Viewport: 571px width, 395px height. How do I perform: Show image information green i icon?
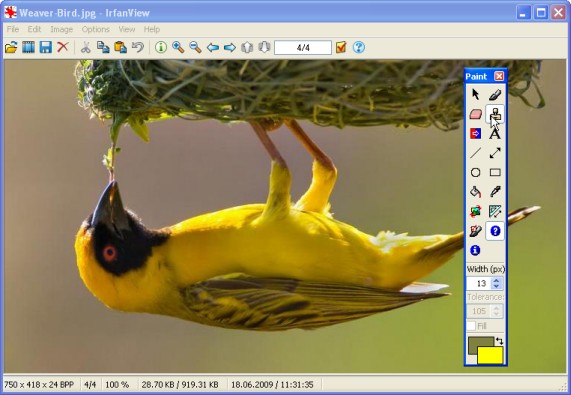pyautogui.click(x=161, y=47)
